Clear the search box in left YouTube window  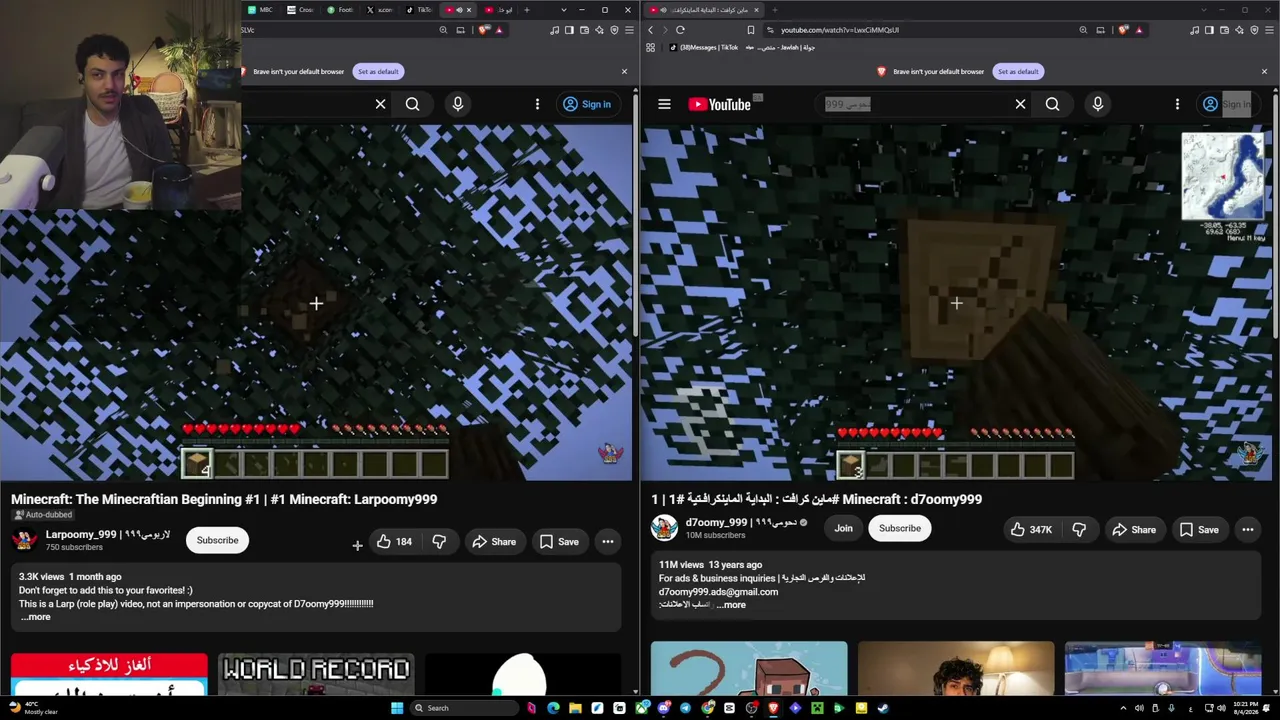[380, 104]
